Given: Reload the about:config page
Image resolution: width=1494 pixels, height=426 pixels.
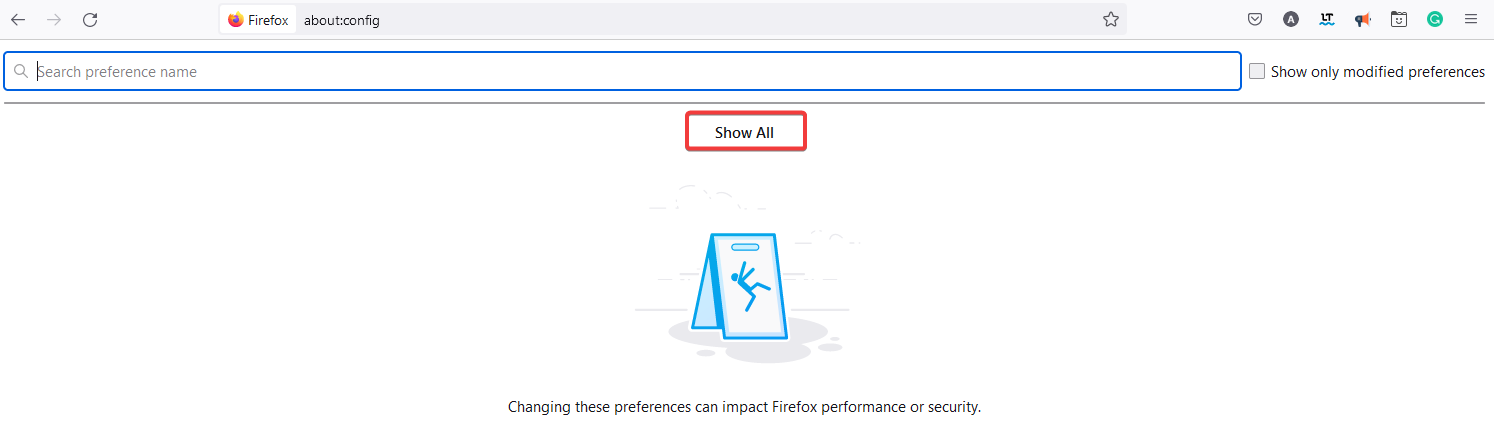Looking at the screenshot, I should 90,20.
